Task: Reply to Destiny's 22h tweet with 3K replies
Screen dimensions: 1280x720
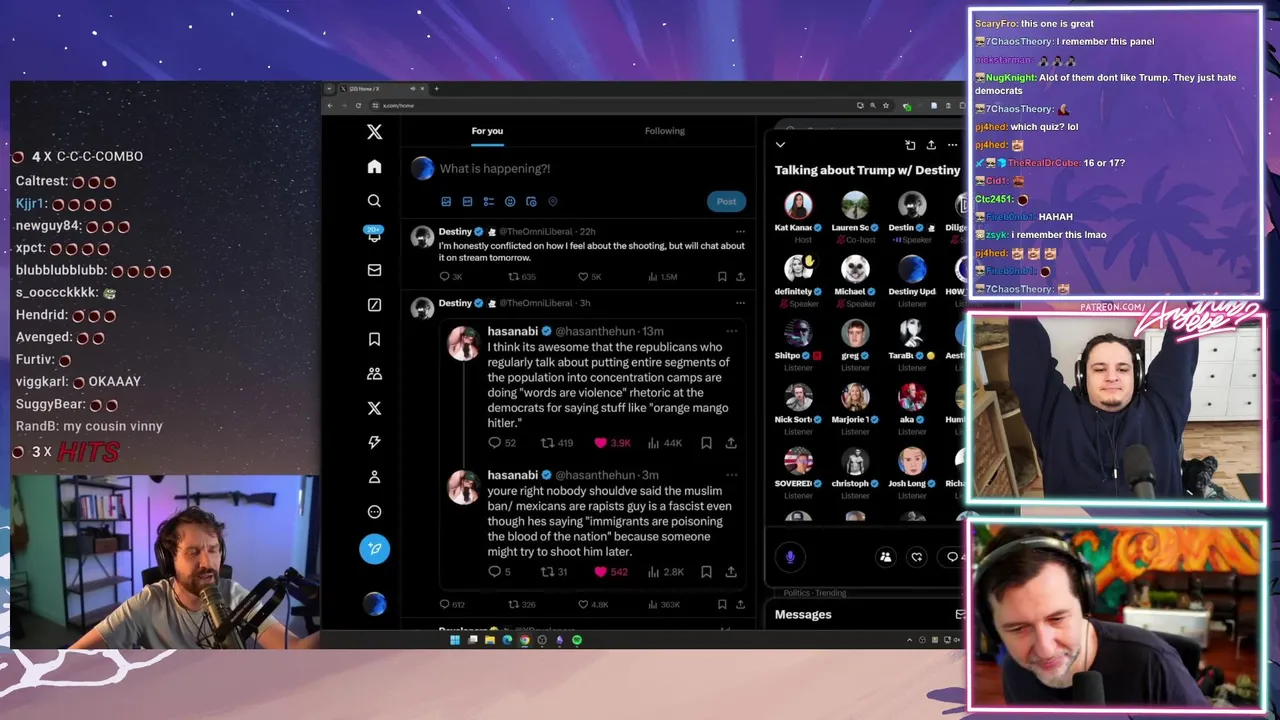Action: (450, 277)
